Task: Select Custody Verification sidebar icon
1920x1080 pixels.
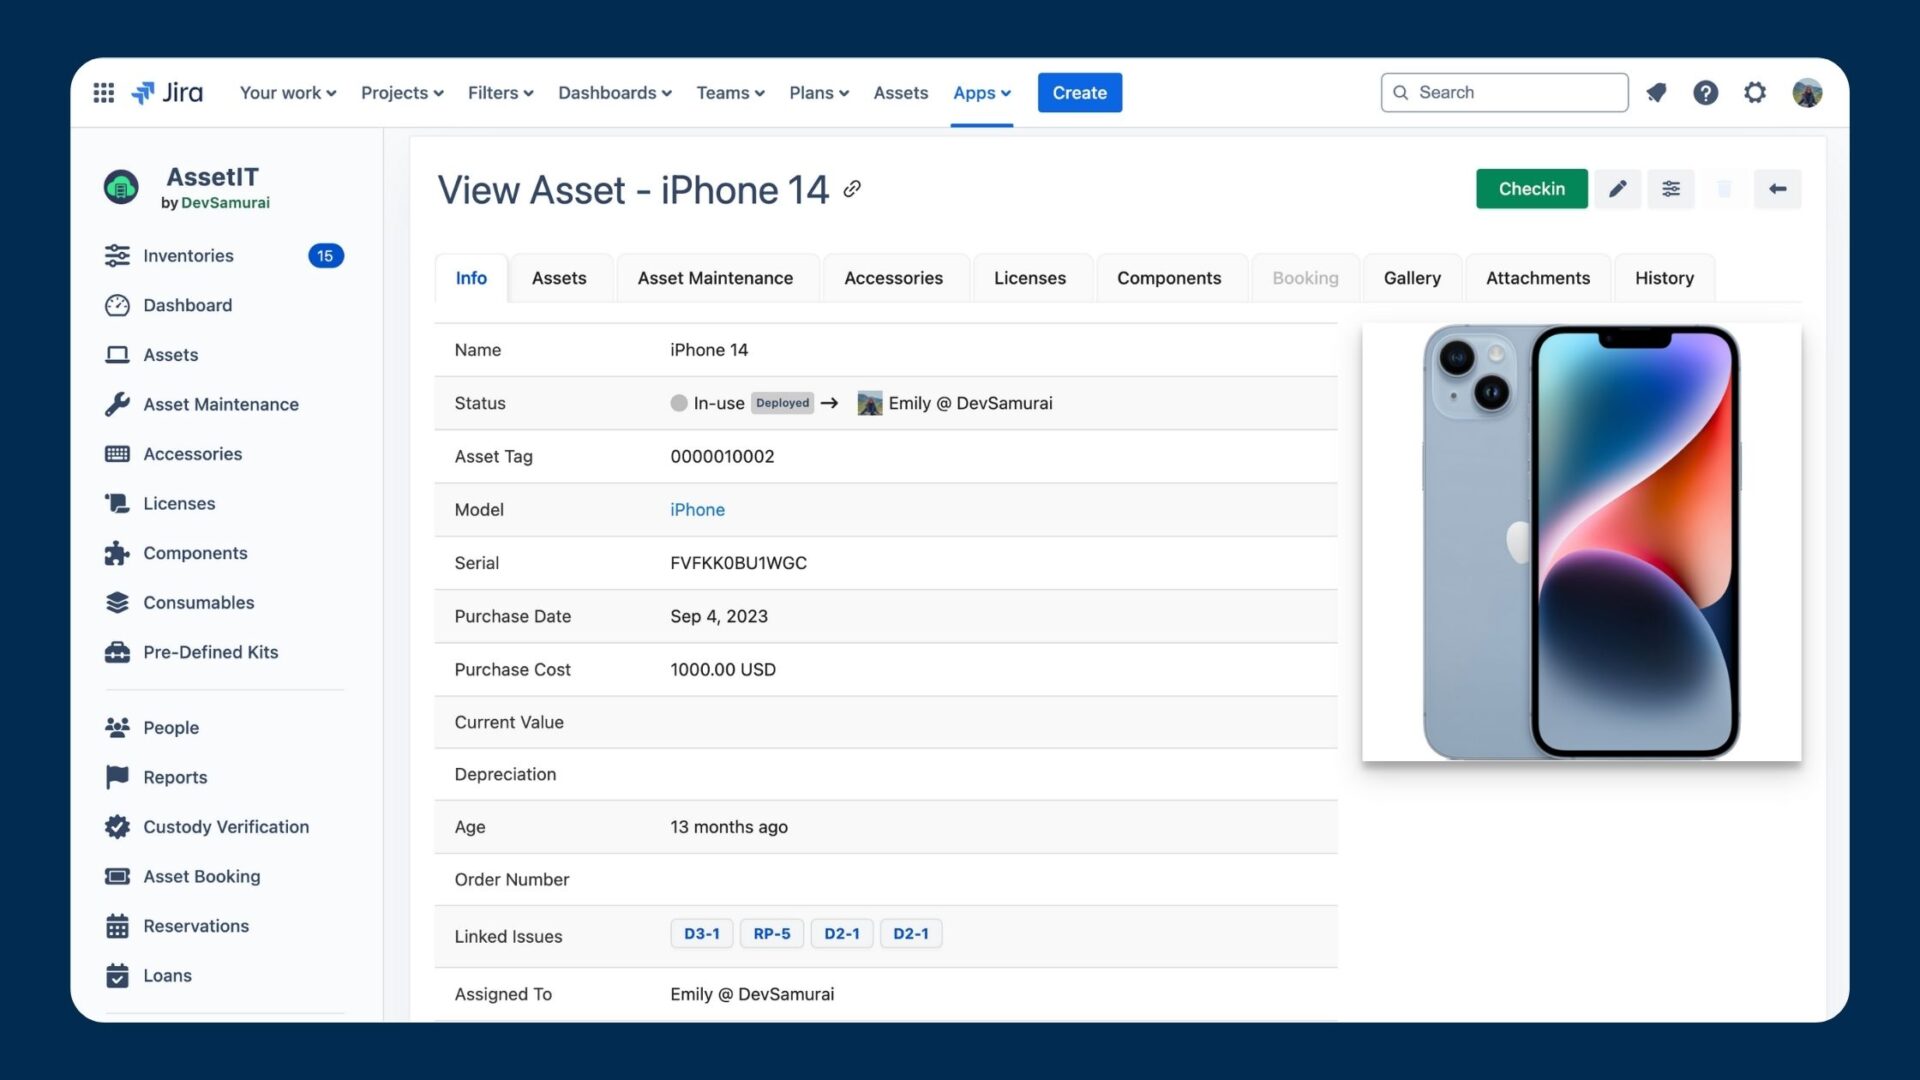Action: pos(117,827)
